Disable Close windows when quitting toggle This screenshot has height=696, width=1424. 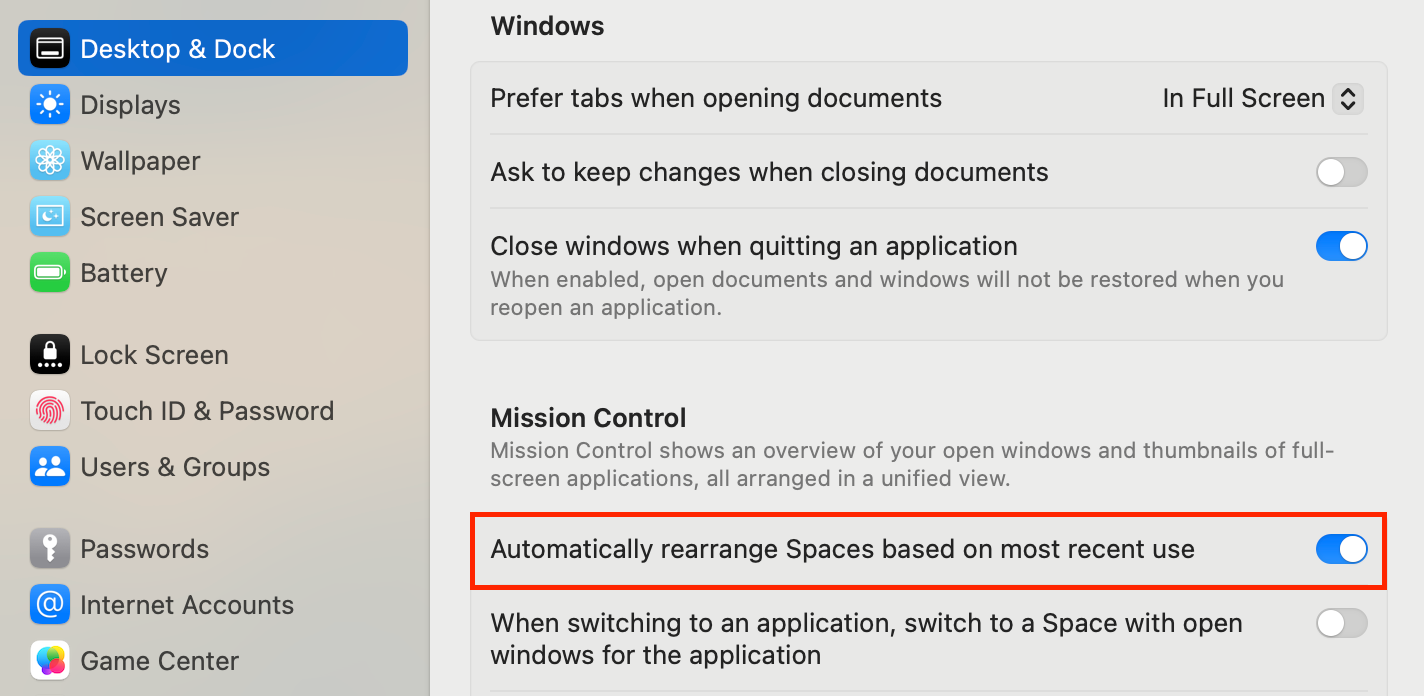tap(1341, 246)
